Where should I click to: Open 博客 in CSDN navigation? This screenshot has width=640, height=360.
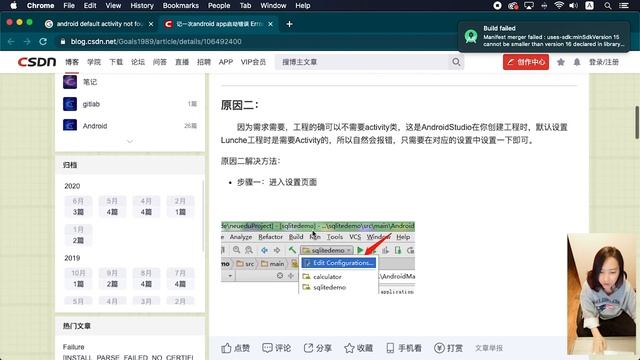(72, 62)
